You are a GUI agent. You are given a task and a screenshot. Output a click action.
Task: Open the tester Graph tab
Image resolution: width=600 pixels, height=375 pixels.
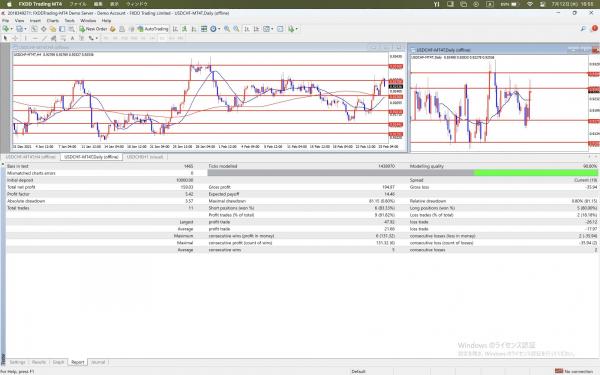click(59, 362)
